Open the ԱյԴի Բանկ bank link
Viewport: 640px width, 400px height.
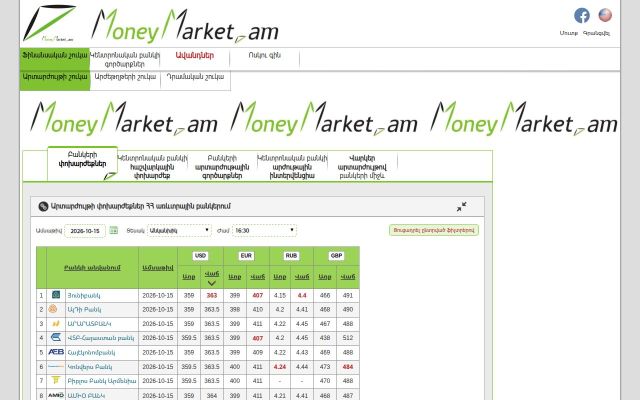coord(84,310)
